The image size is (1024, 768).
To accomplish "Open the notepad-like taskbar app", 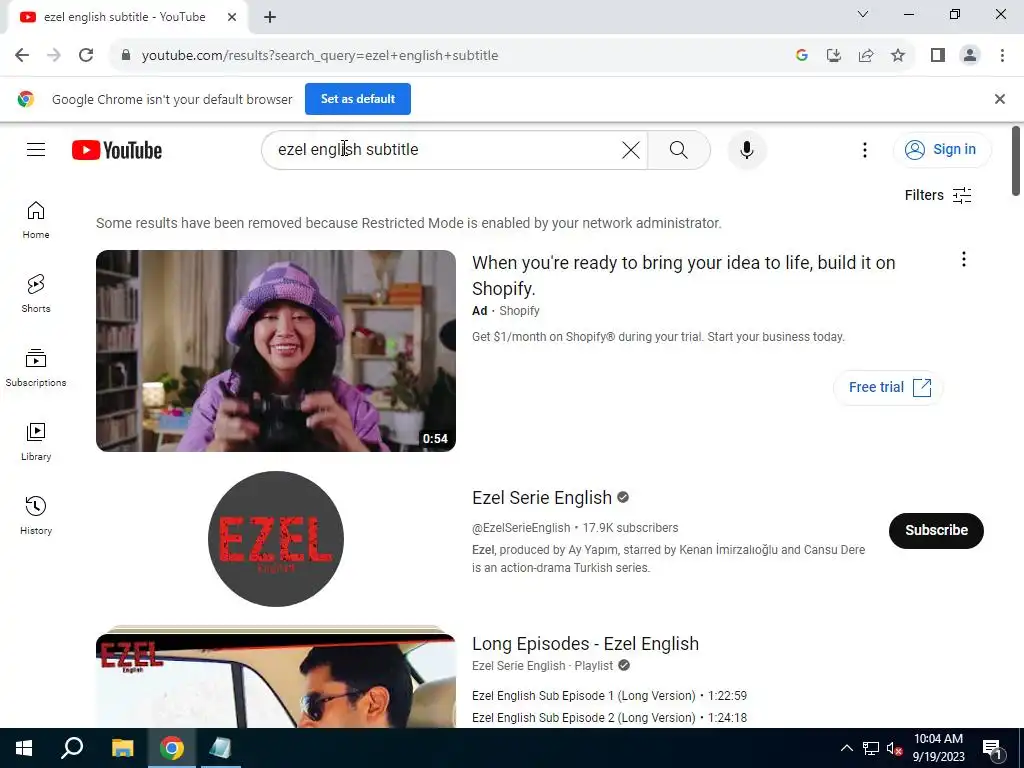I will point(220,748).
